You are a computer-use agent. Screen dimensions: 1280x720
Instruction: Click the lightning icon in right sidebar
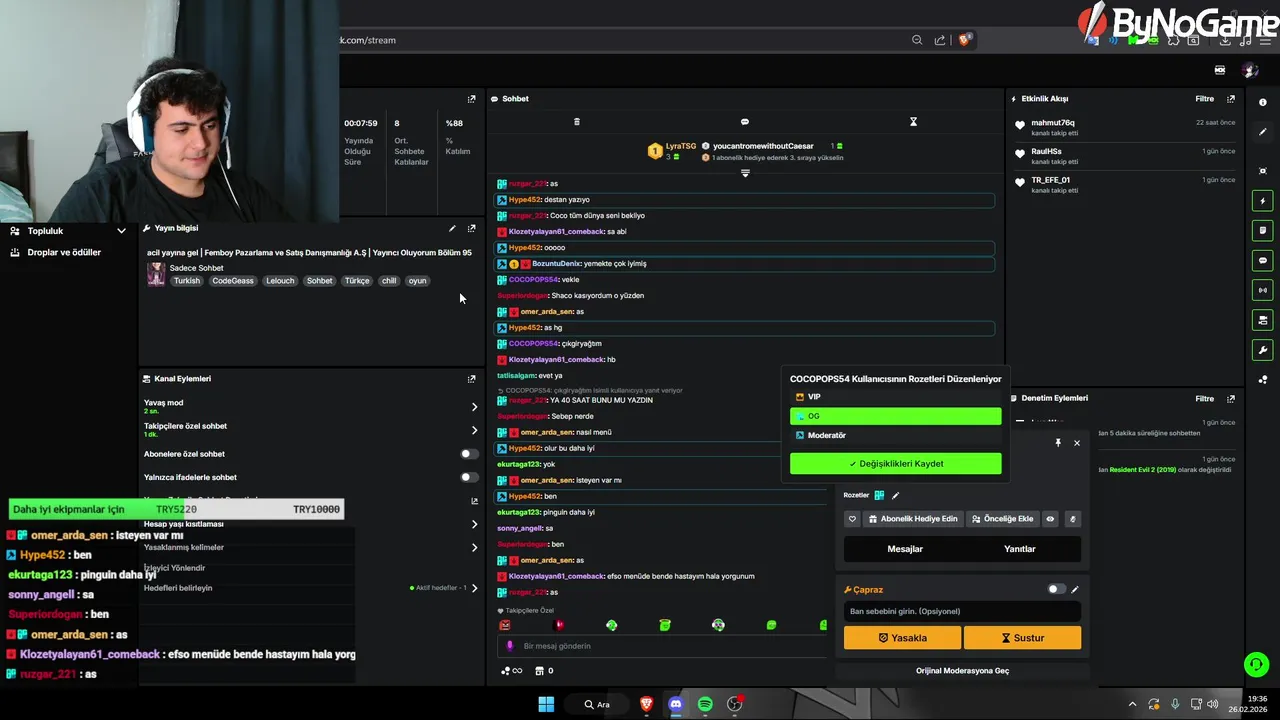point(1263,200)
